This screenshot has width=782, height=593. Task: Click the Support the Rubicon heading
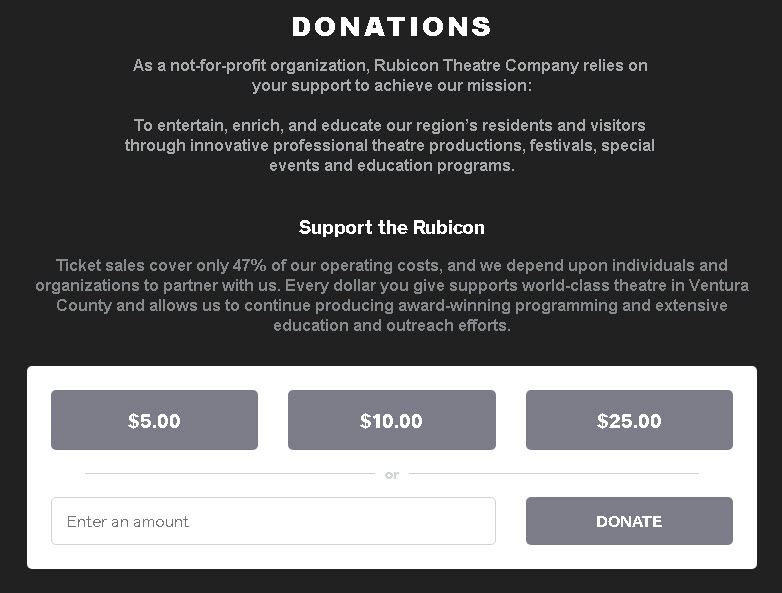[391, 228]
